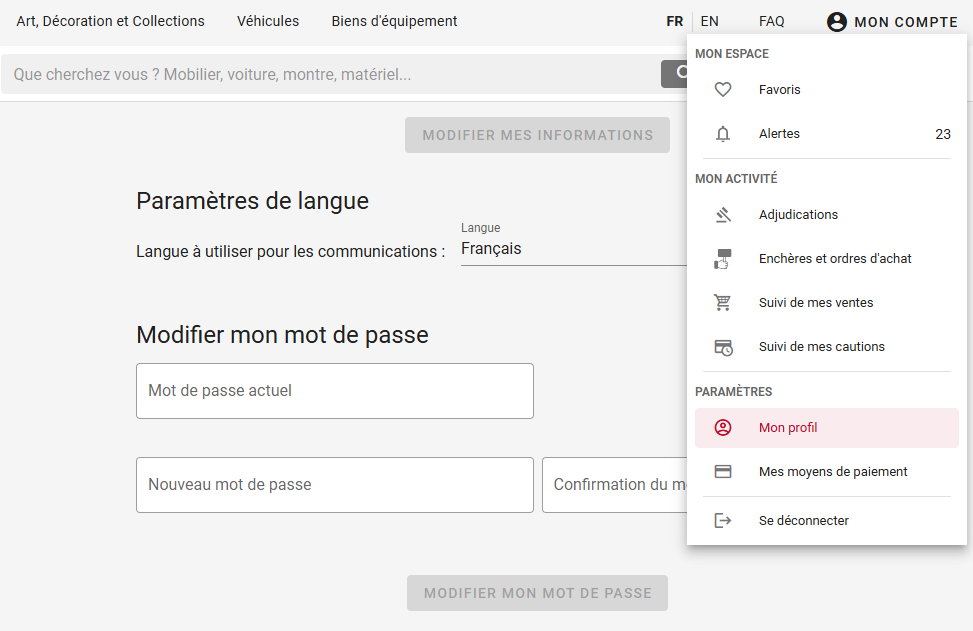This screenshot has height=631, width=973.
Task: Click the account avatar icon in header
Action: click(x=836, y=22)
